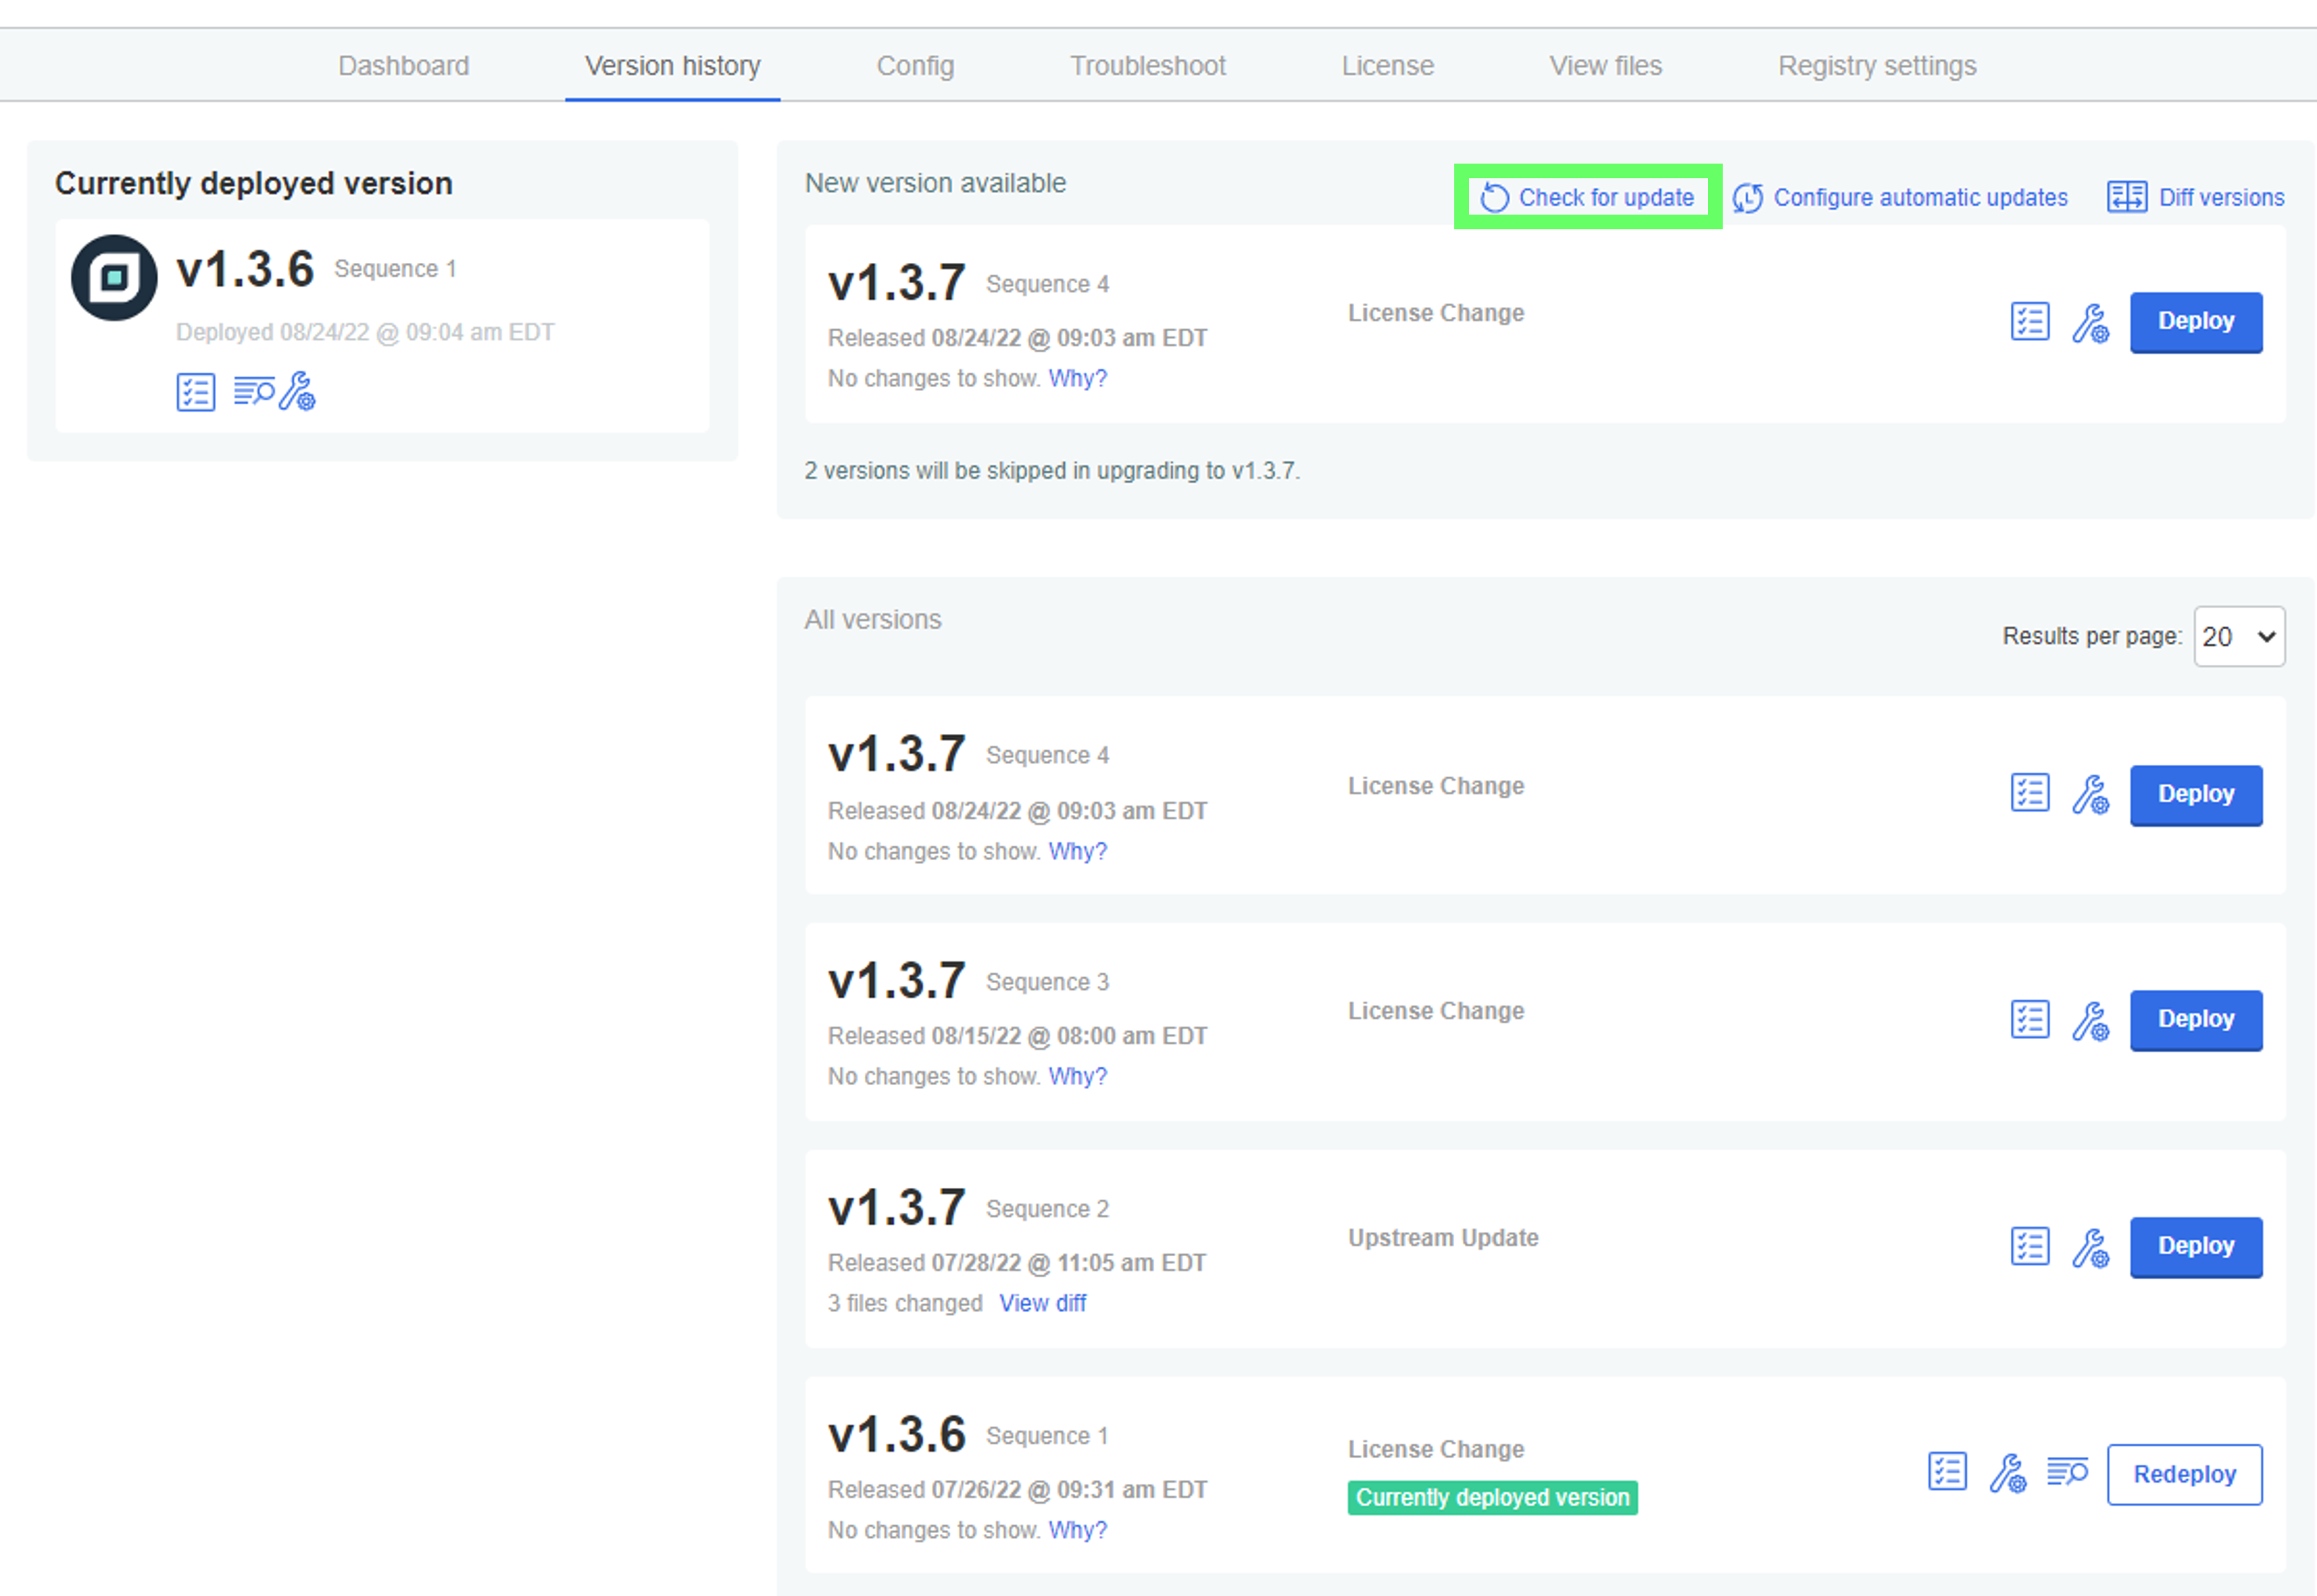This screenshot has height=1596, width=2317.
Task: Open release notes icon for new v1.3.7
Action: (x=2029, y=322)
